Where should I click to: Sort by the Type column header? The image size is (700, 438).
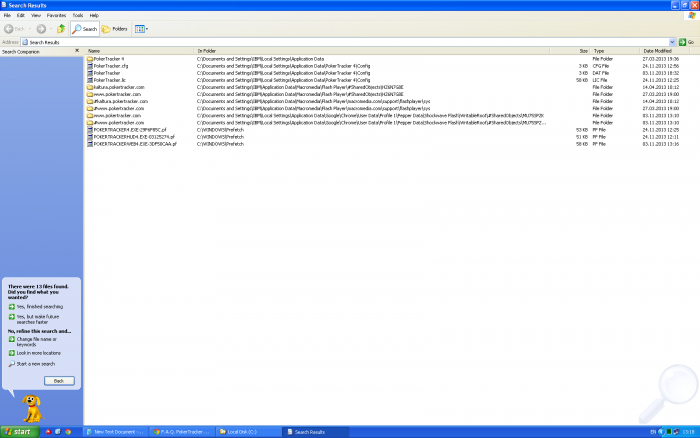tap(615, 51)
